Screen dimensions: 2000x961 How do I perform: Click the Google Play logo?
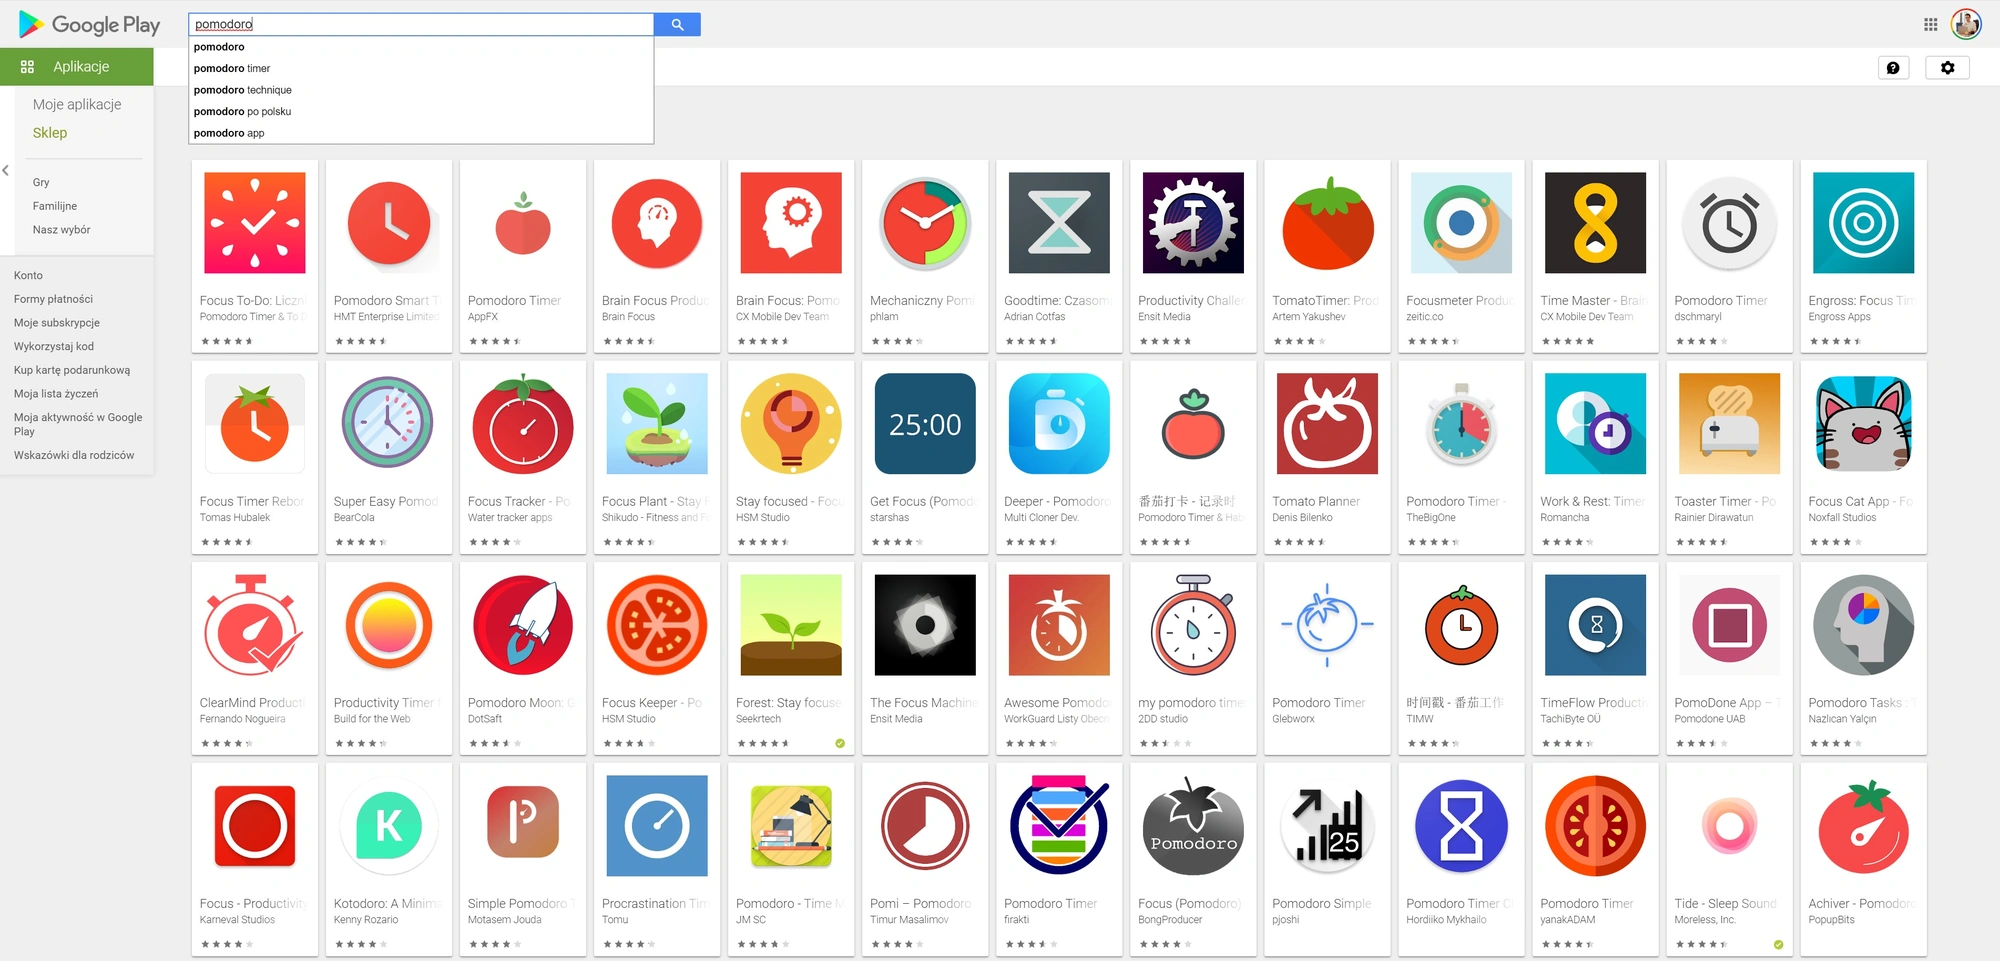pyautogui.click(x=89, y=24)
